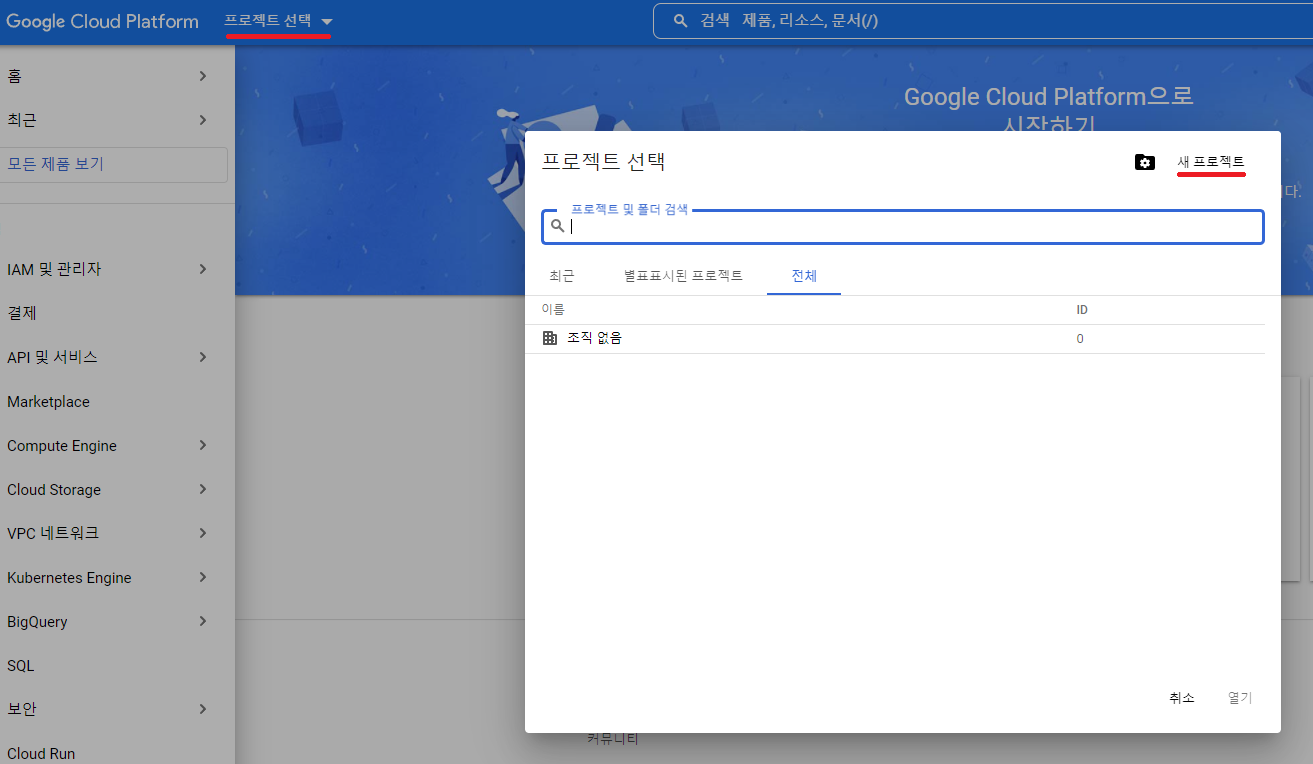The image size is (1313, 764).
Task: Open IAM 및 관리자 in the sidebar
Action: (54, 269)
